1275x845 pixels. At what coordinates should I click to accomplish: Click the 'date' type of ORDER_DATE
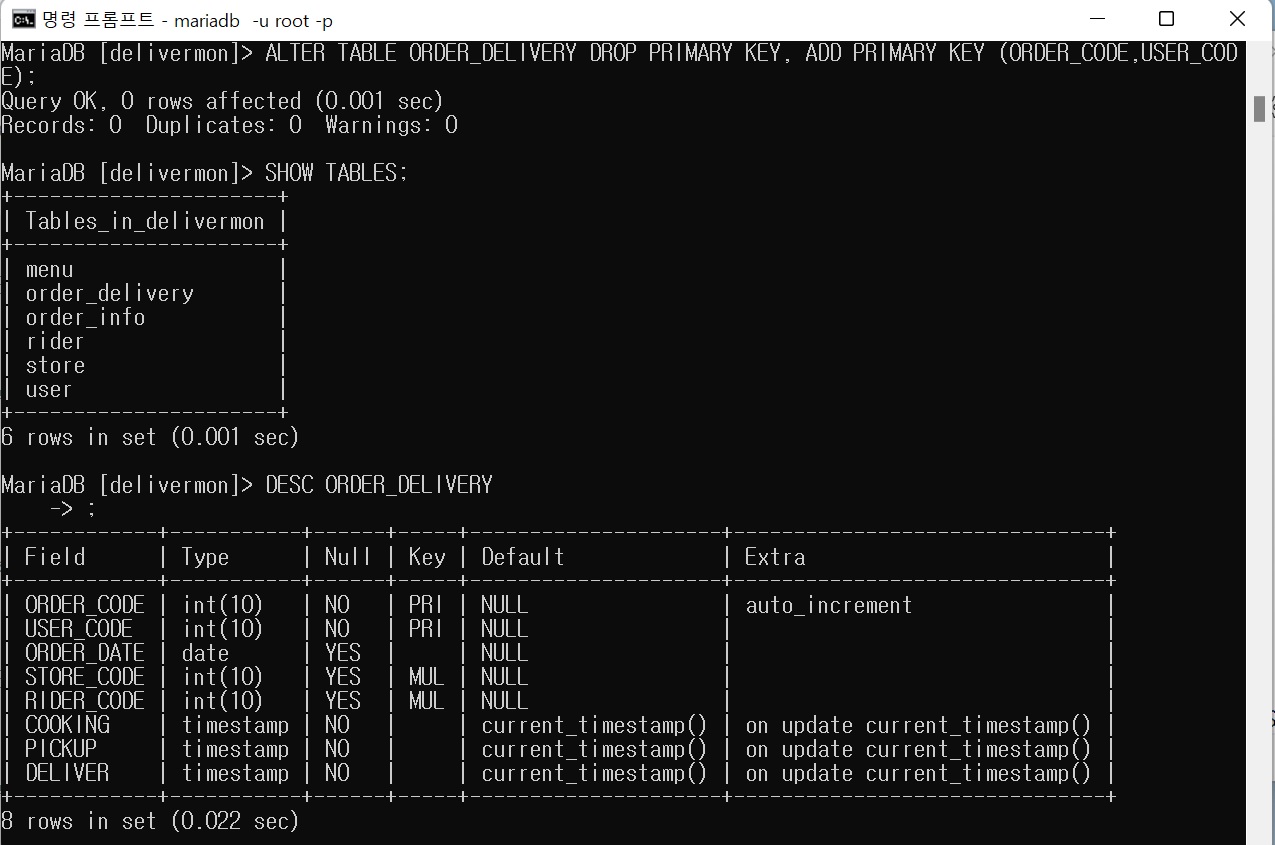coord(205,653)
